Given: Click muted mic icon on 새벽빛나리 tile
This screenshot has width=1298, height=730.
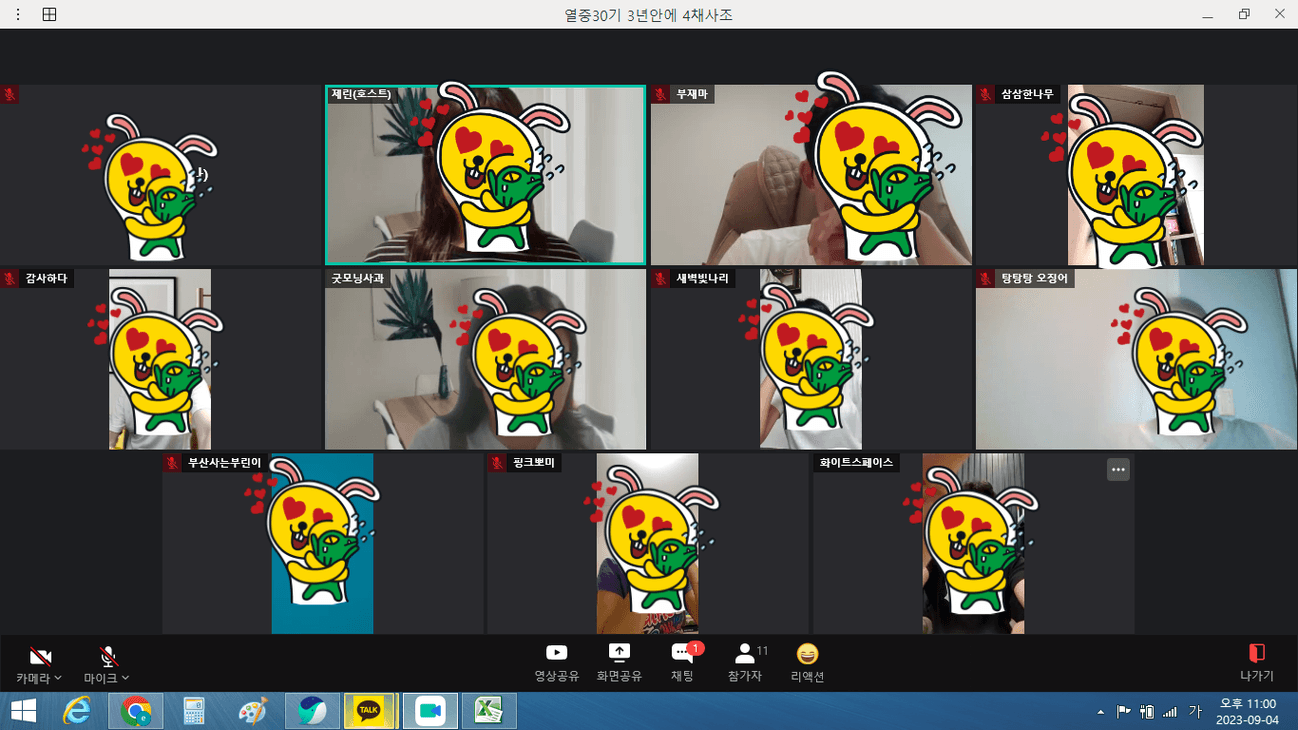Looking at the screenshot, I should pos(661,278).
